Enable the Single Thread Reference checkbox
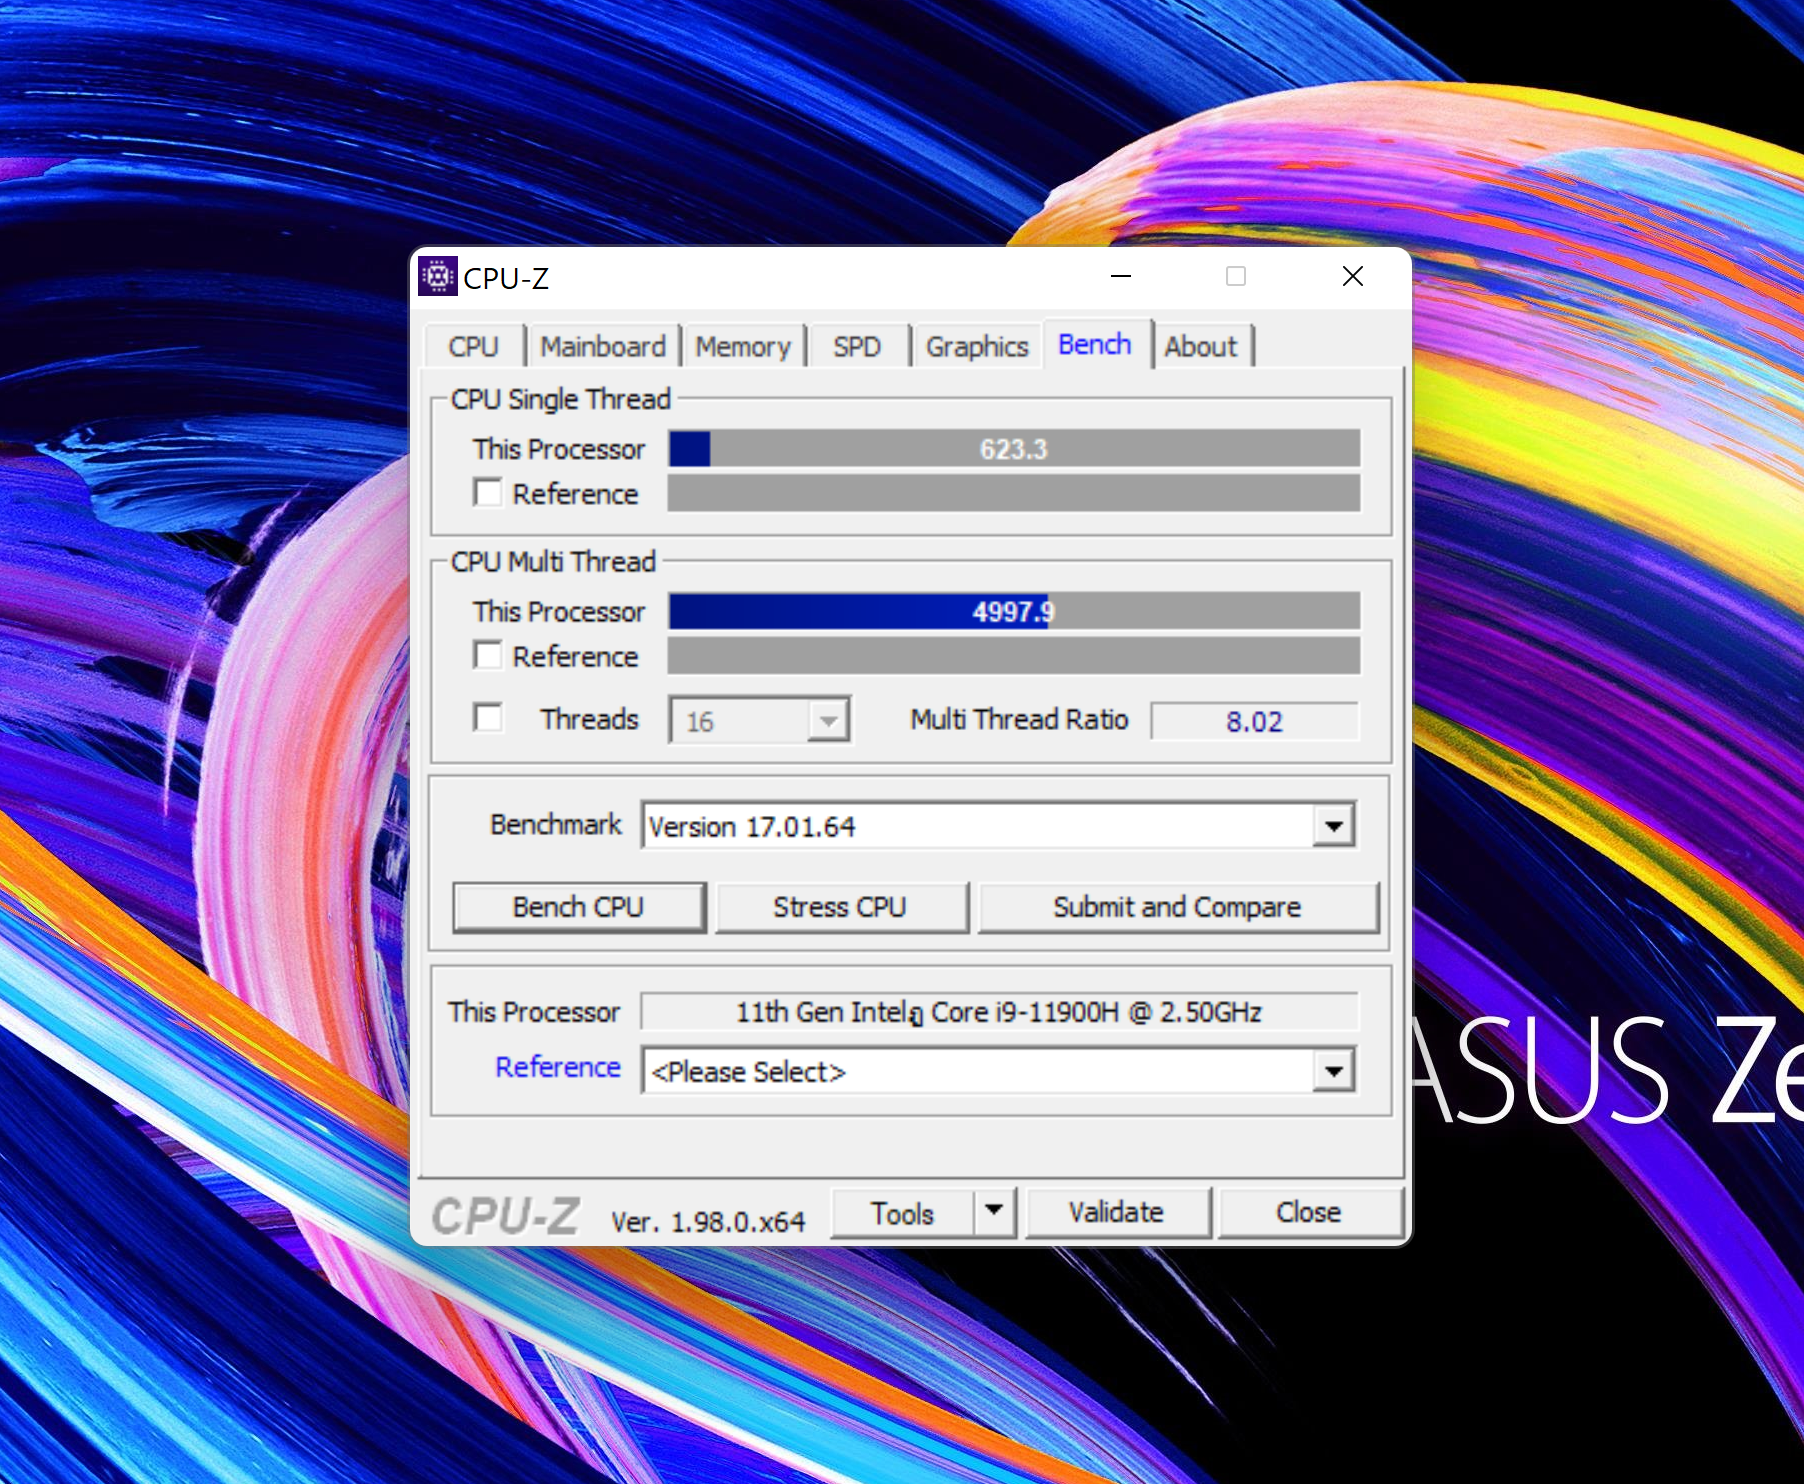This screenshot has height=1484, width=1804. click(x=487, y=492)
